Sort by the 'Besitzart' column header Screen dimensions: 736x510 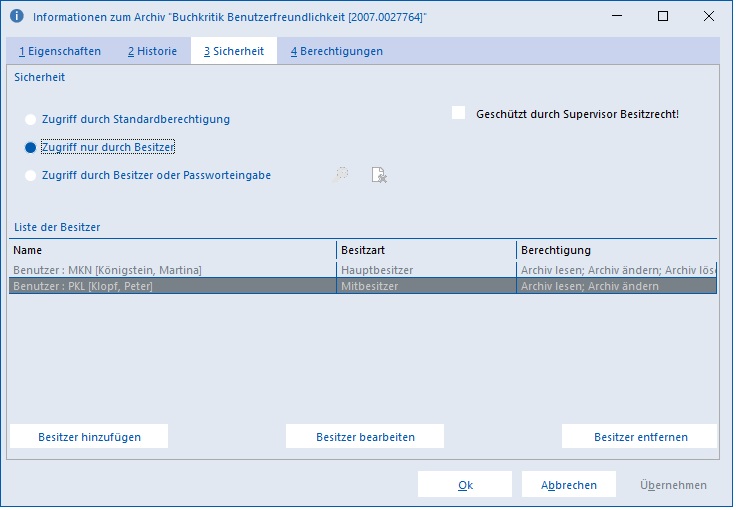coord(426,250)
